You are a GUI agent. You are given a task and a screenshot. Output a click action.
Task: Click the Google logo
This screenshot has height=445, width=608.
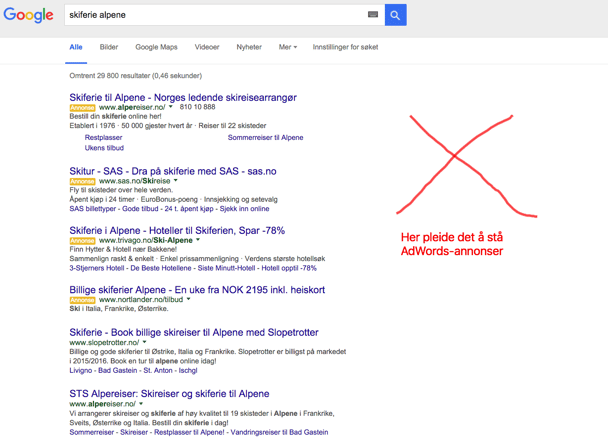tap(28, 15)
